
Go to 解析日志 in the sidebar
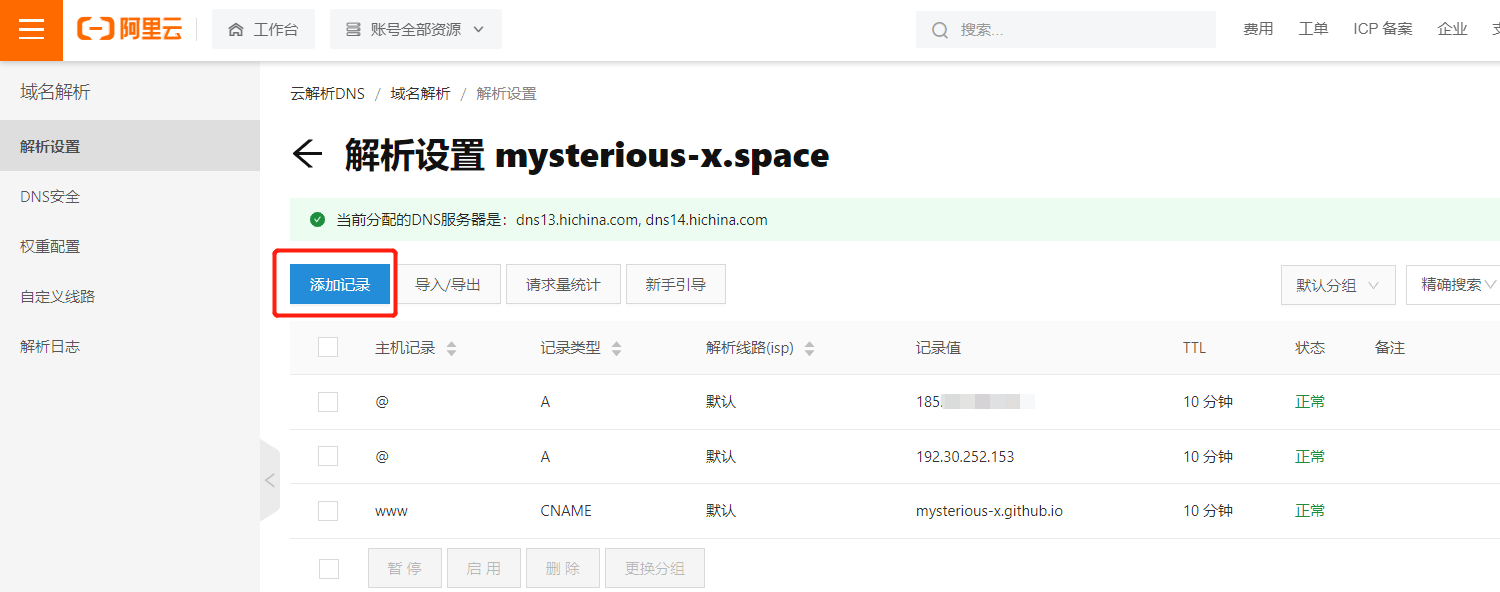click(50, 347)
